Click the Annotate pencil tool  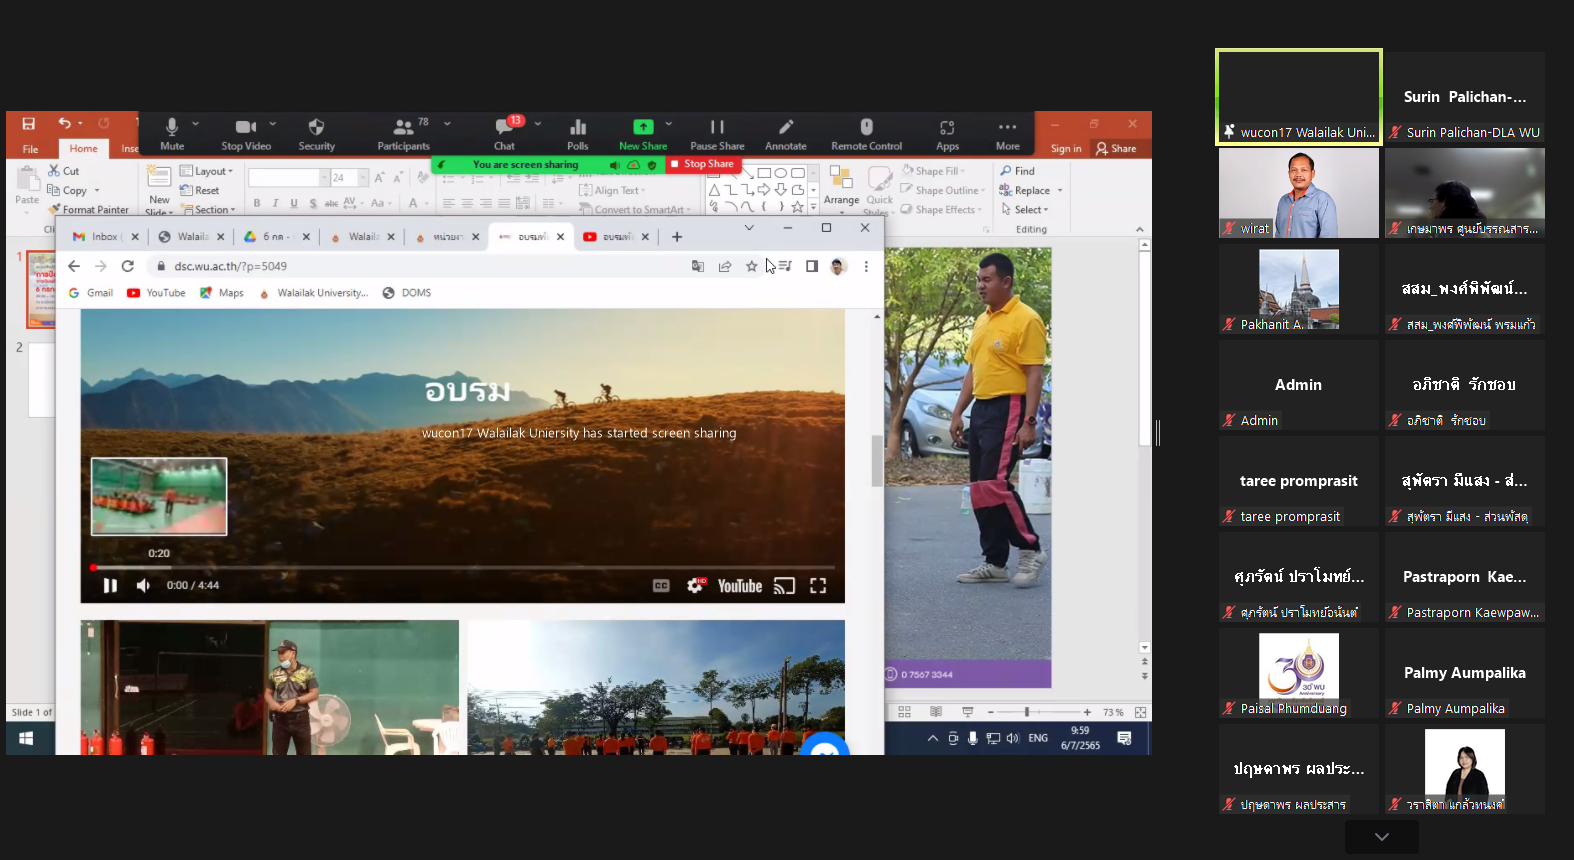coord(786,133)
